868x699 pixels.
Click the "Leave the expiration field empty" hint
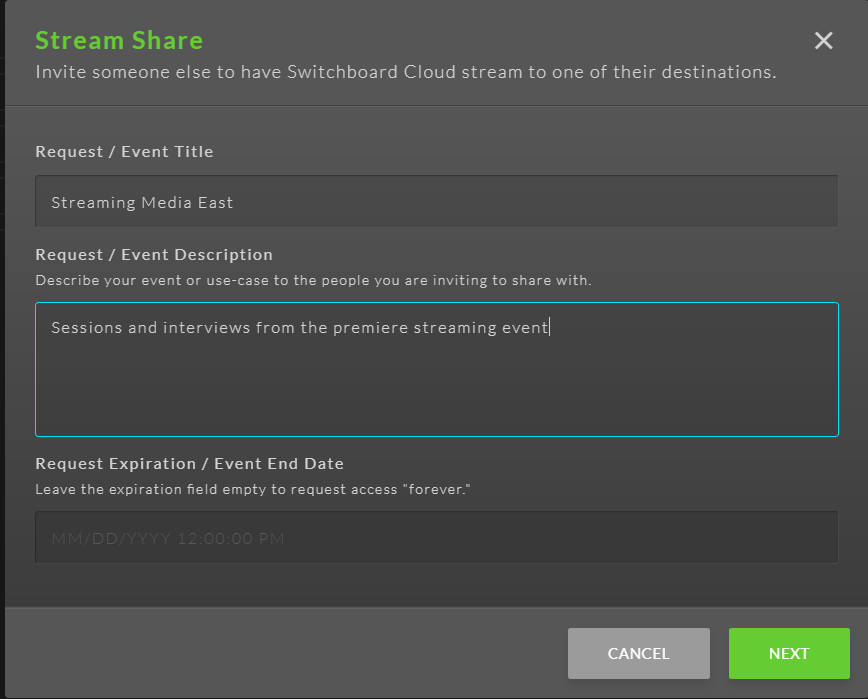pos(252,489)
